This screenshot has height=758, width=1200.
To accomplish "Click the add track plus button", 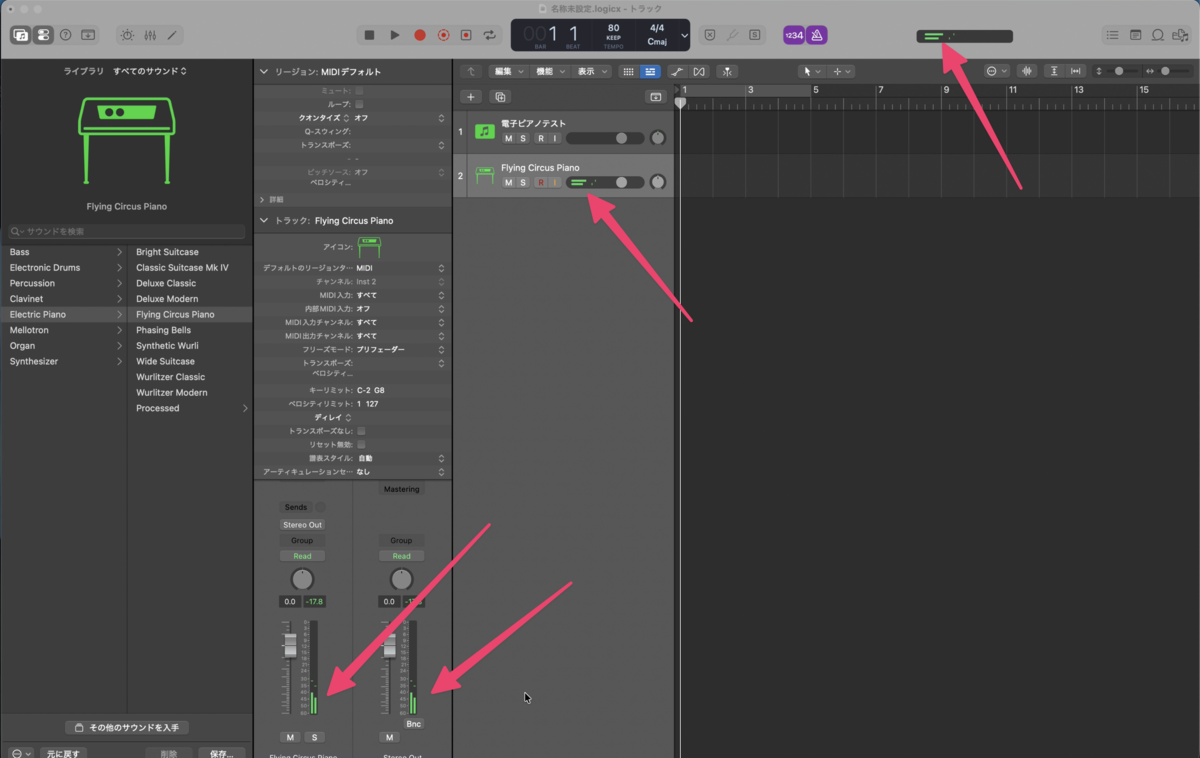I will click(471, 97).
